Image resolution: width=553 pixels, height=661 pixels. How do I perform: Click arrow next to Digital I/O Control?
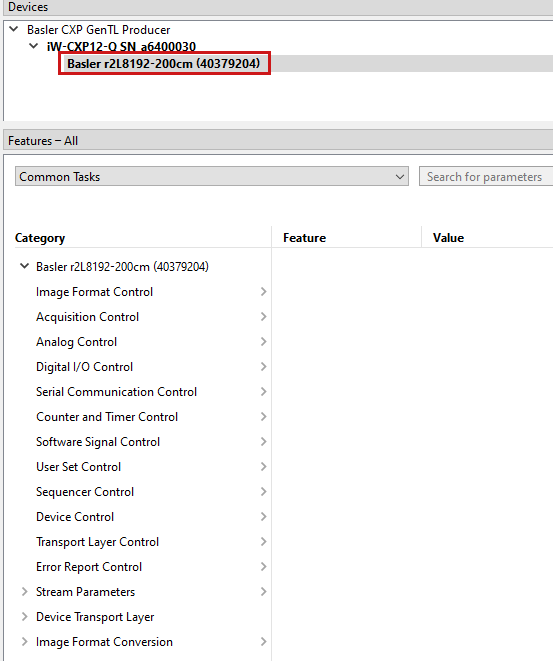pyautogui.click(x=263, y=367)
